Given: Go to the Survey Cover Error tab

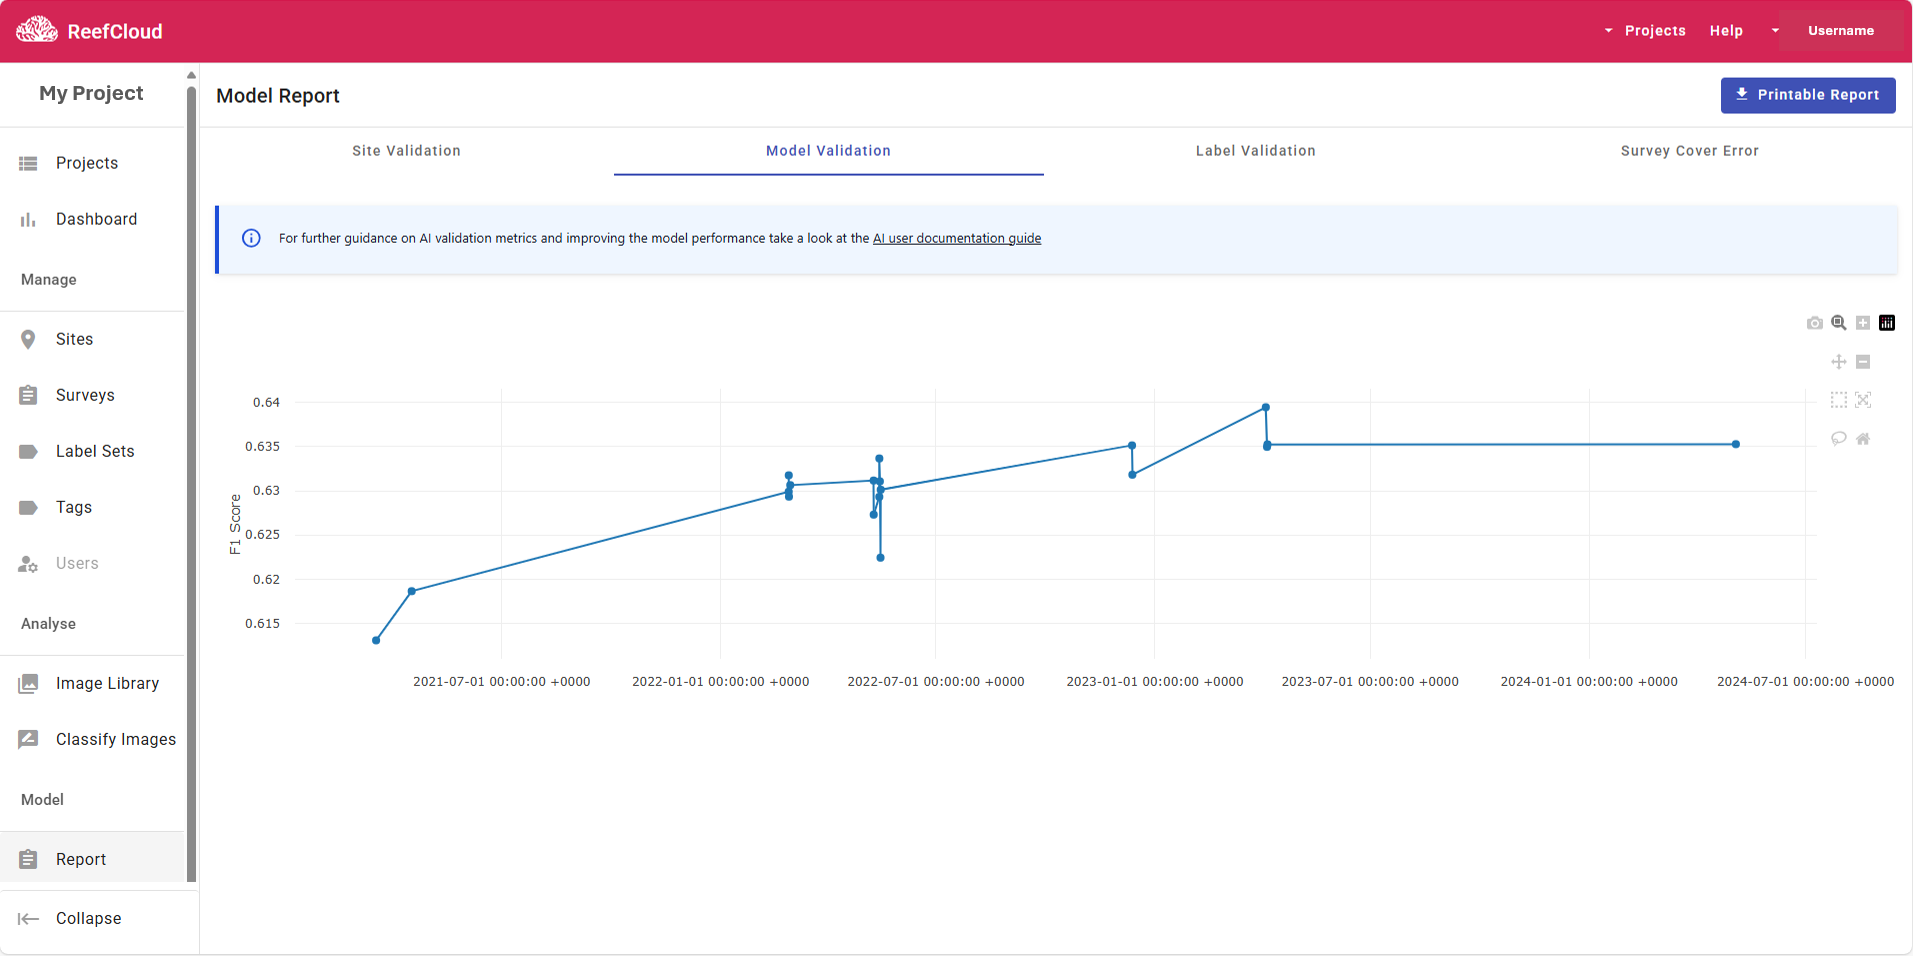Looking at the screenshot, I should [x=1689, y=151].
